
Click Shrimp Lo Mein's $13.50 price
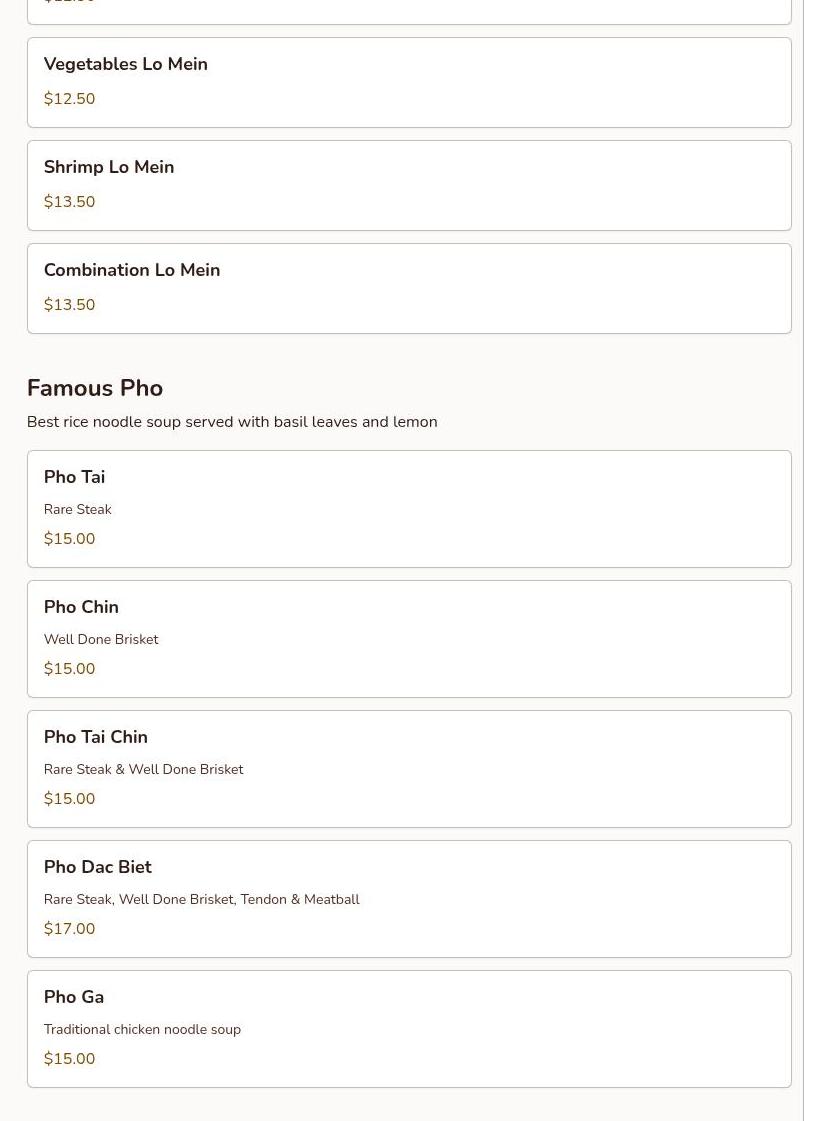click(x=69, y=202)
